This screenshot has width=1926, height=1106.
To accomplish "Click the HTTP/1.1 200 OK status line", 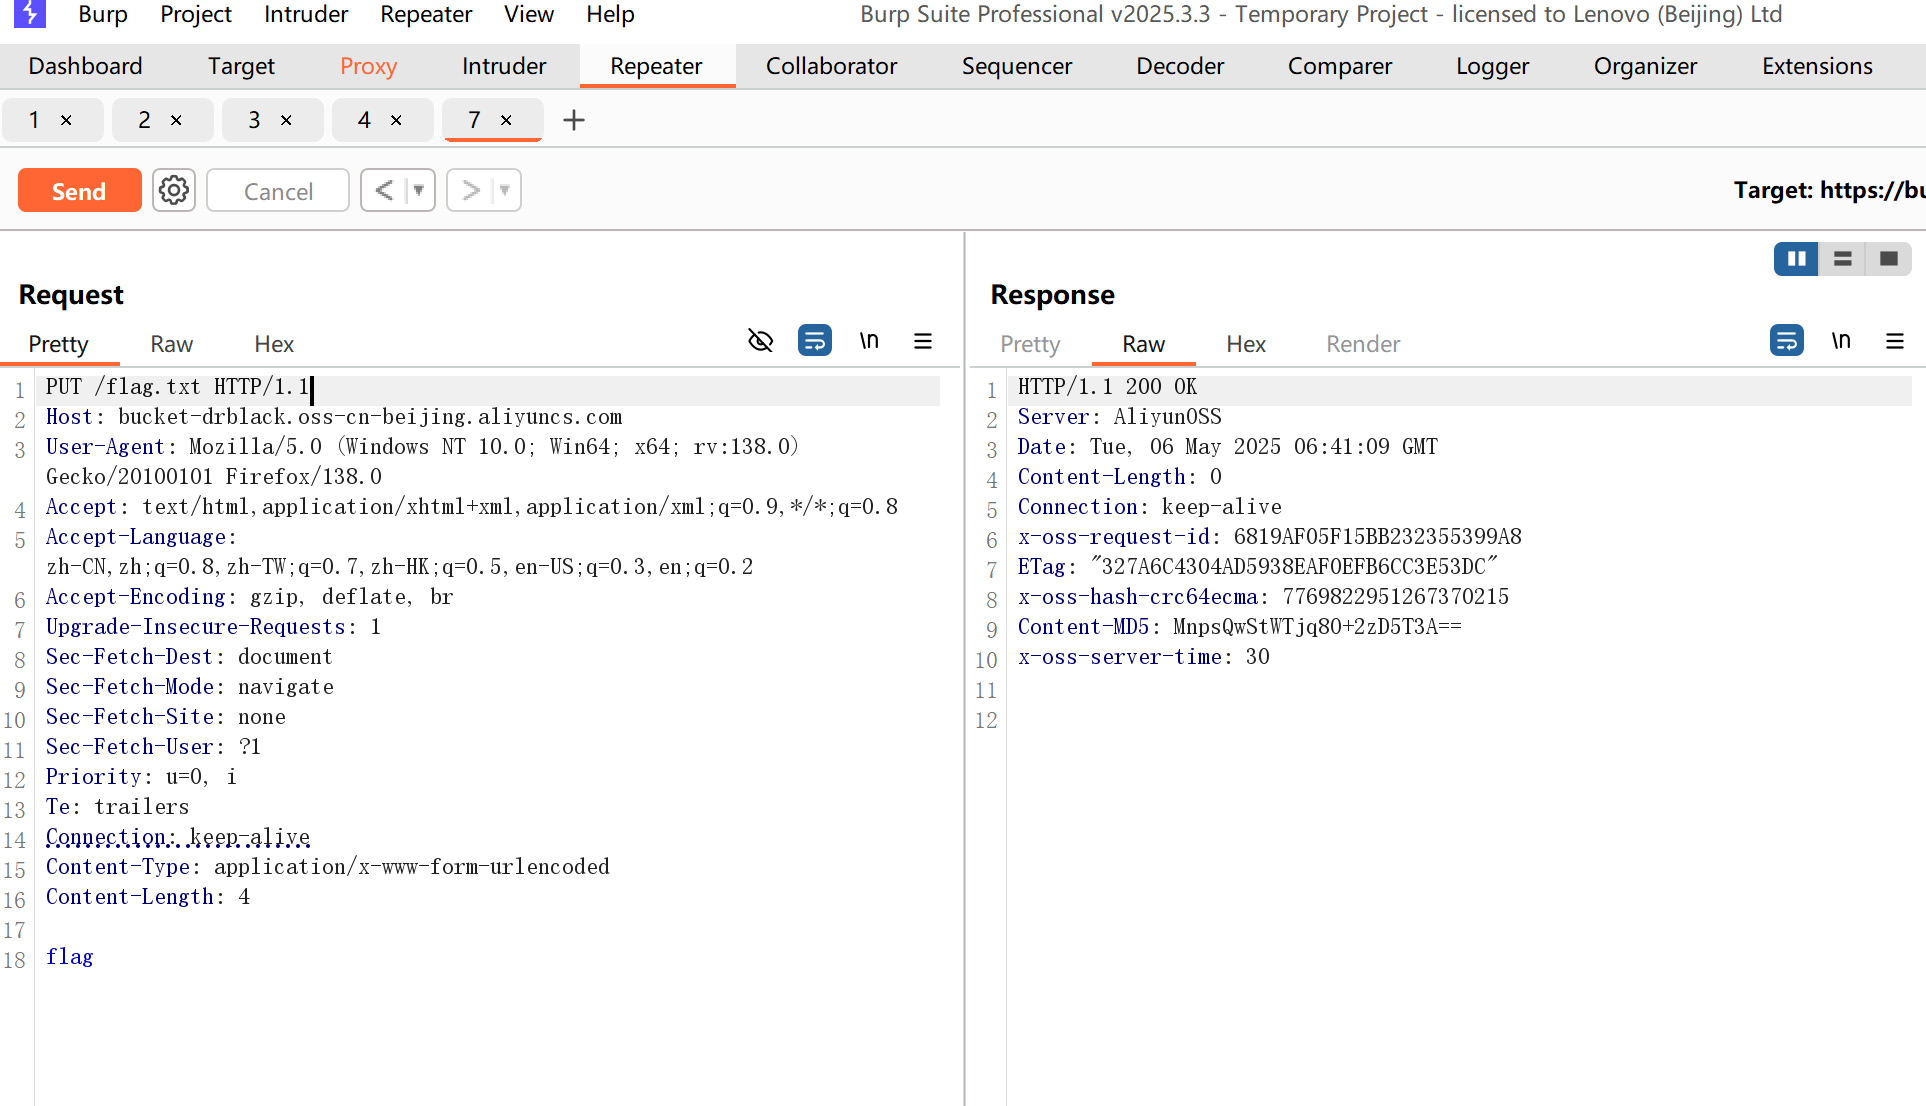I will [x=1107, y=387].
